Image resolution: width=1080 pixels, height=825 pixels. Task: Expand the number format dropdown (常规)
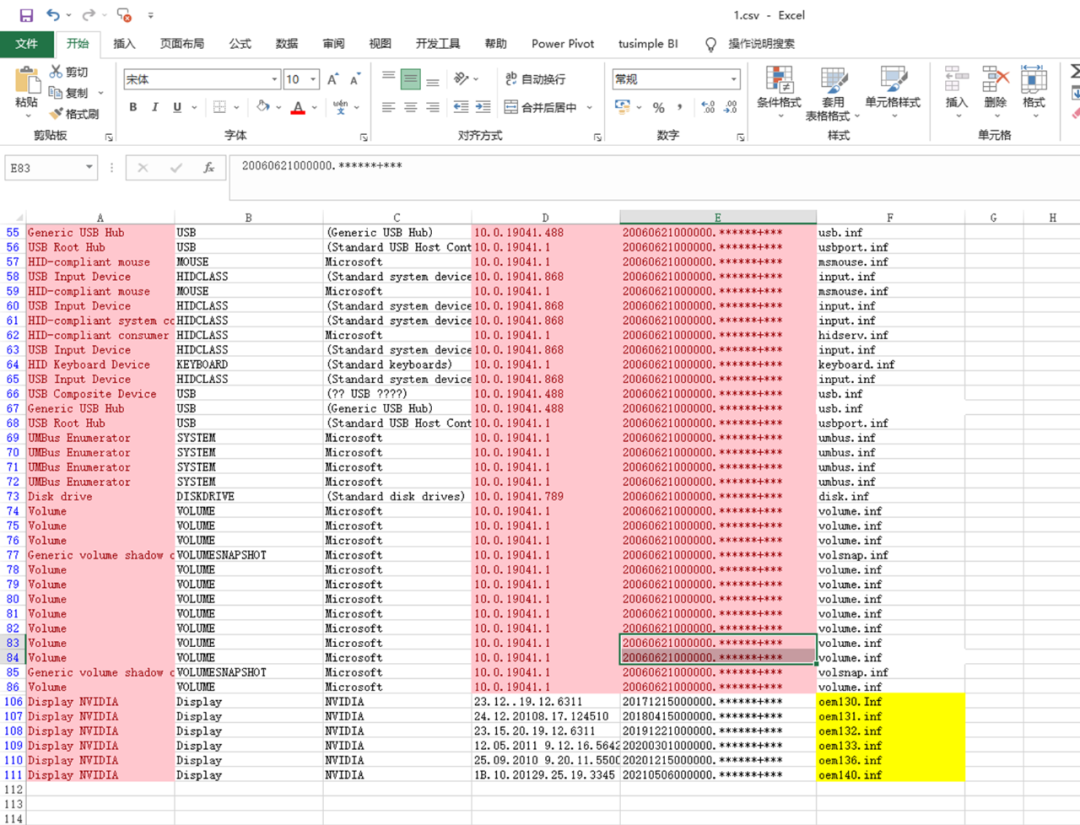(733, 79)
